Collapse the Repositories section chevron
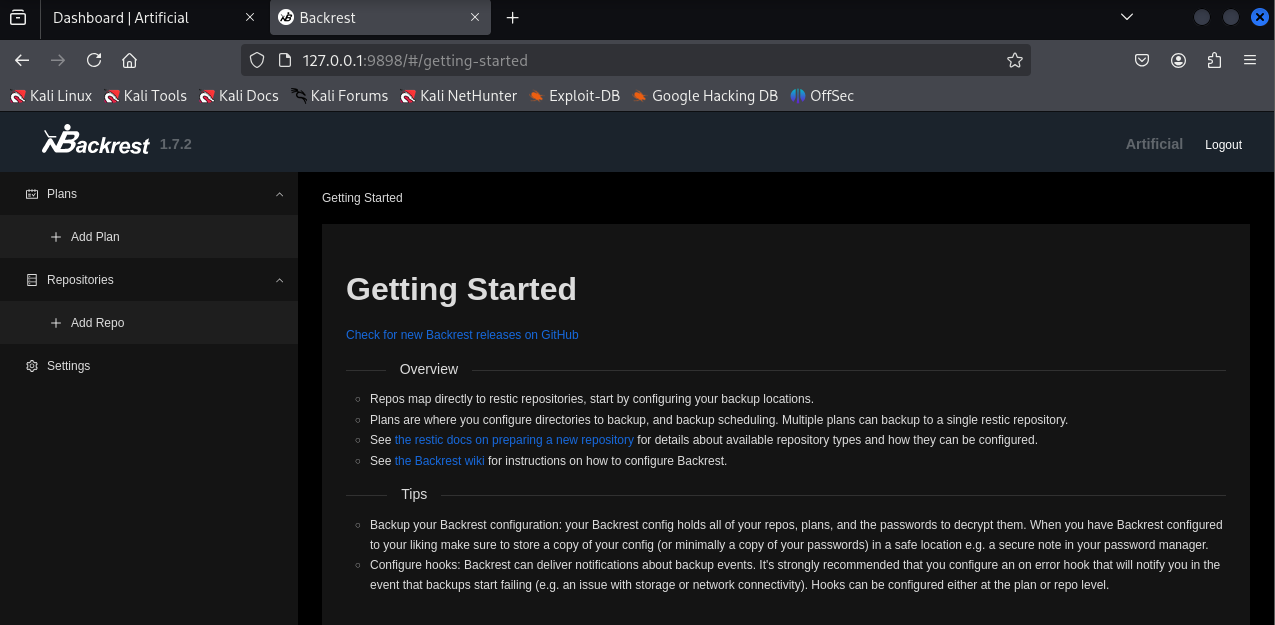 point(279,280)
